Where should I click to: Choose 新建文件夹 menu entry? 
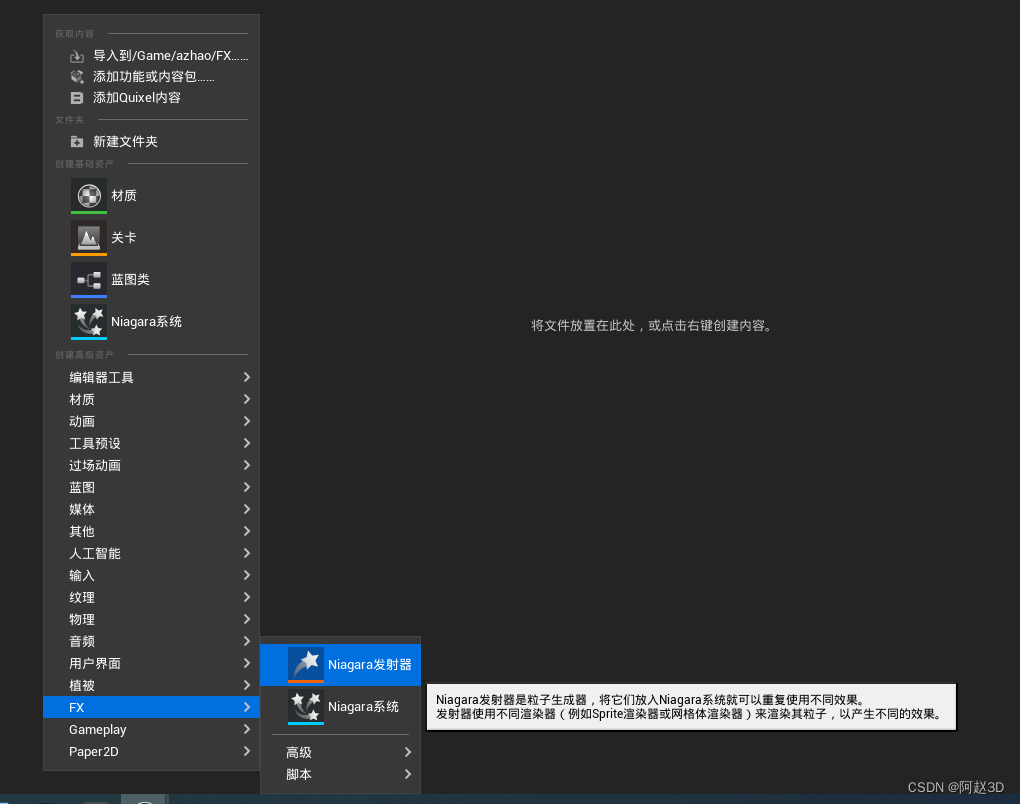(152, 142)
